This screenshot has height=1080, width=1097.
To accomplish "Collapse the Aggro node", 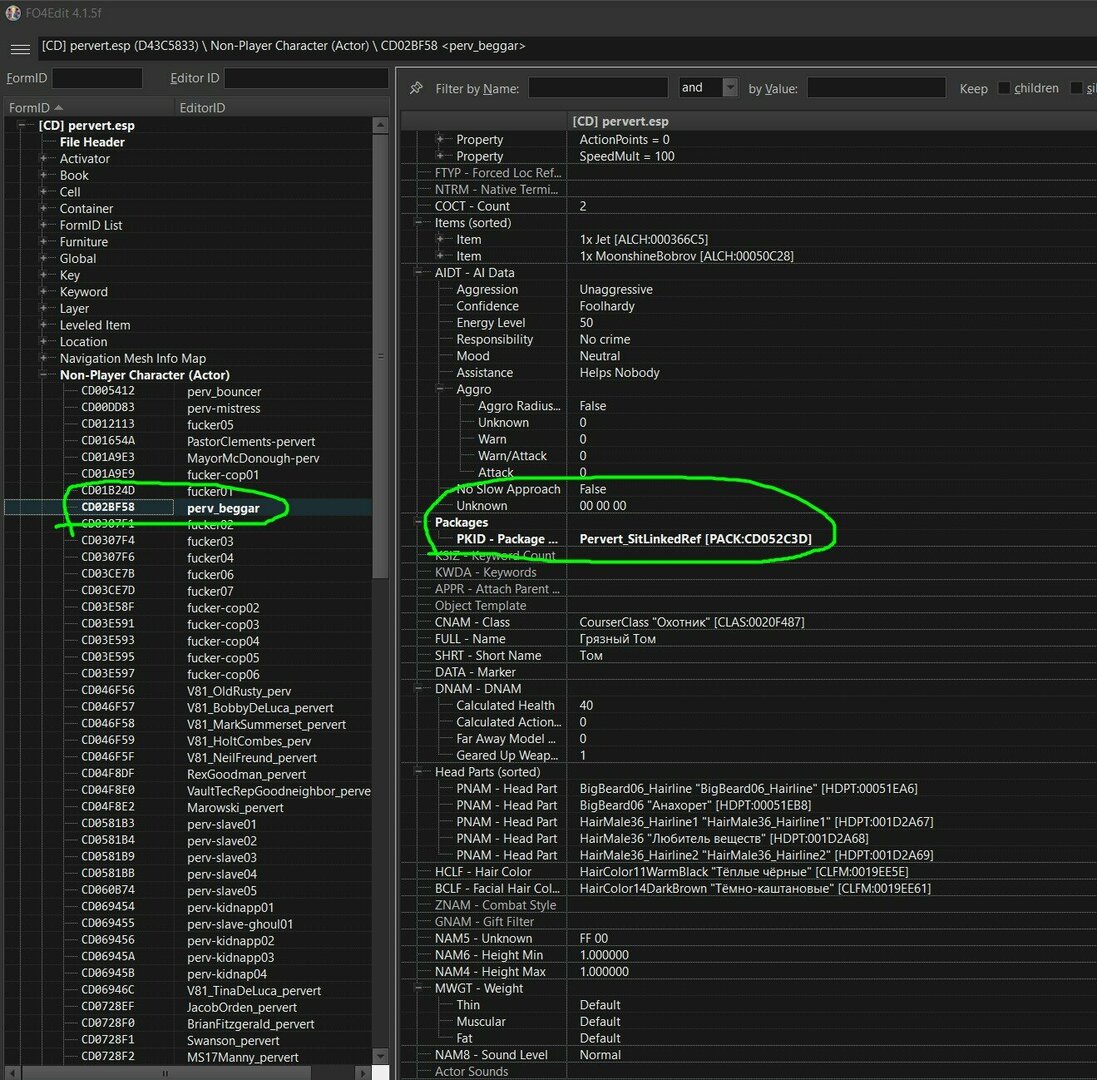I will point(440,389).
